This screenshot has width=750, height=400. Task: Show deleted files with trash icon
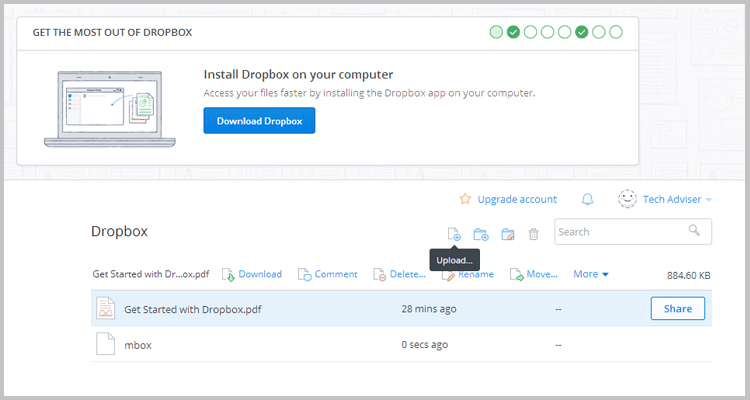[533, 234]
